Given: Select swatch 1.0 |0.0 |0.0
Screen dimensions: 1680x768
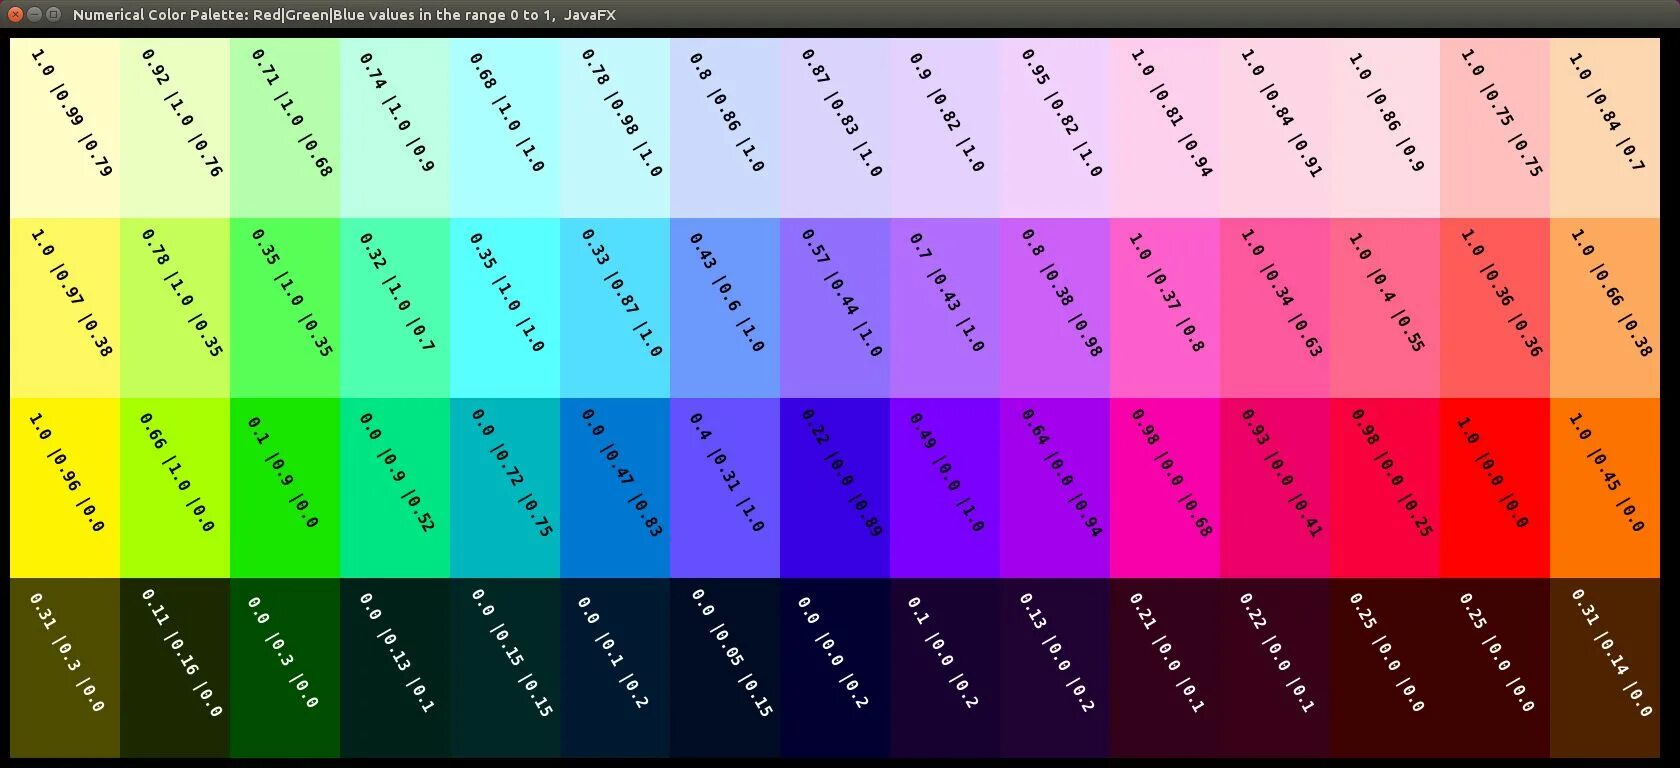Looking at the screenshot, I should coord(1495,488).
